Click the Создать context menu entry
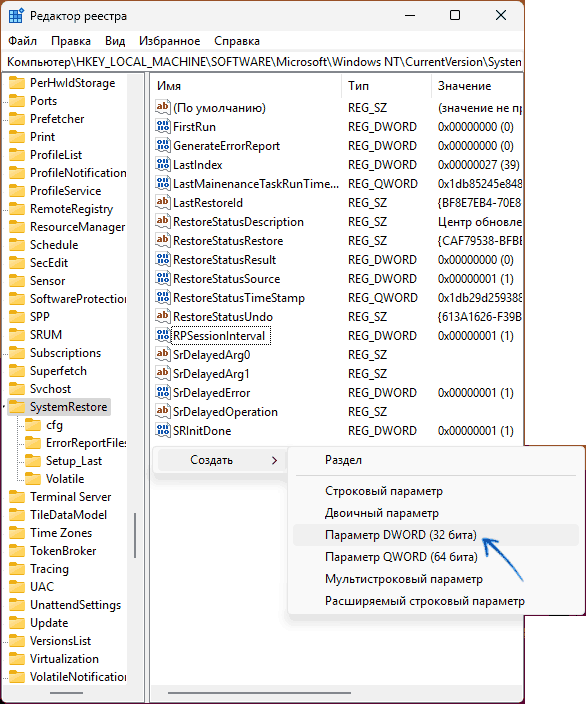 coord(221,460)
